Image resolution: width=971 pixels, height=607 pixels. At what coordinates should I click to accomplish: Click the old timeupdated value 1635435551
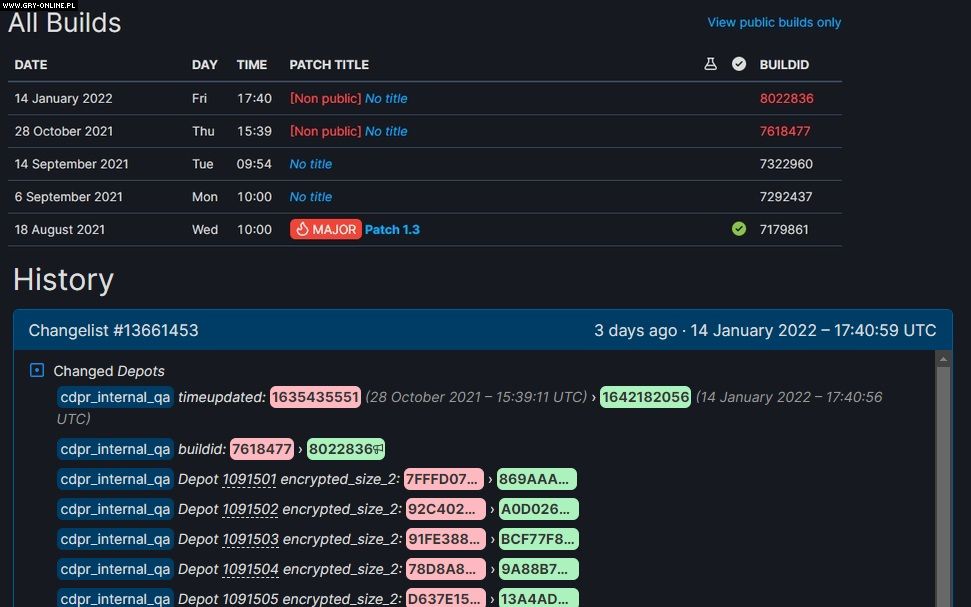314,397
